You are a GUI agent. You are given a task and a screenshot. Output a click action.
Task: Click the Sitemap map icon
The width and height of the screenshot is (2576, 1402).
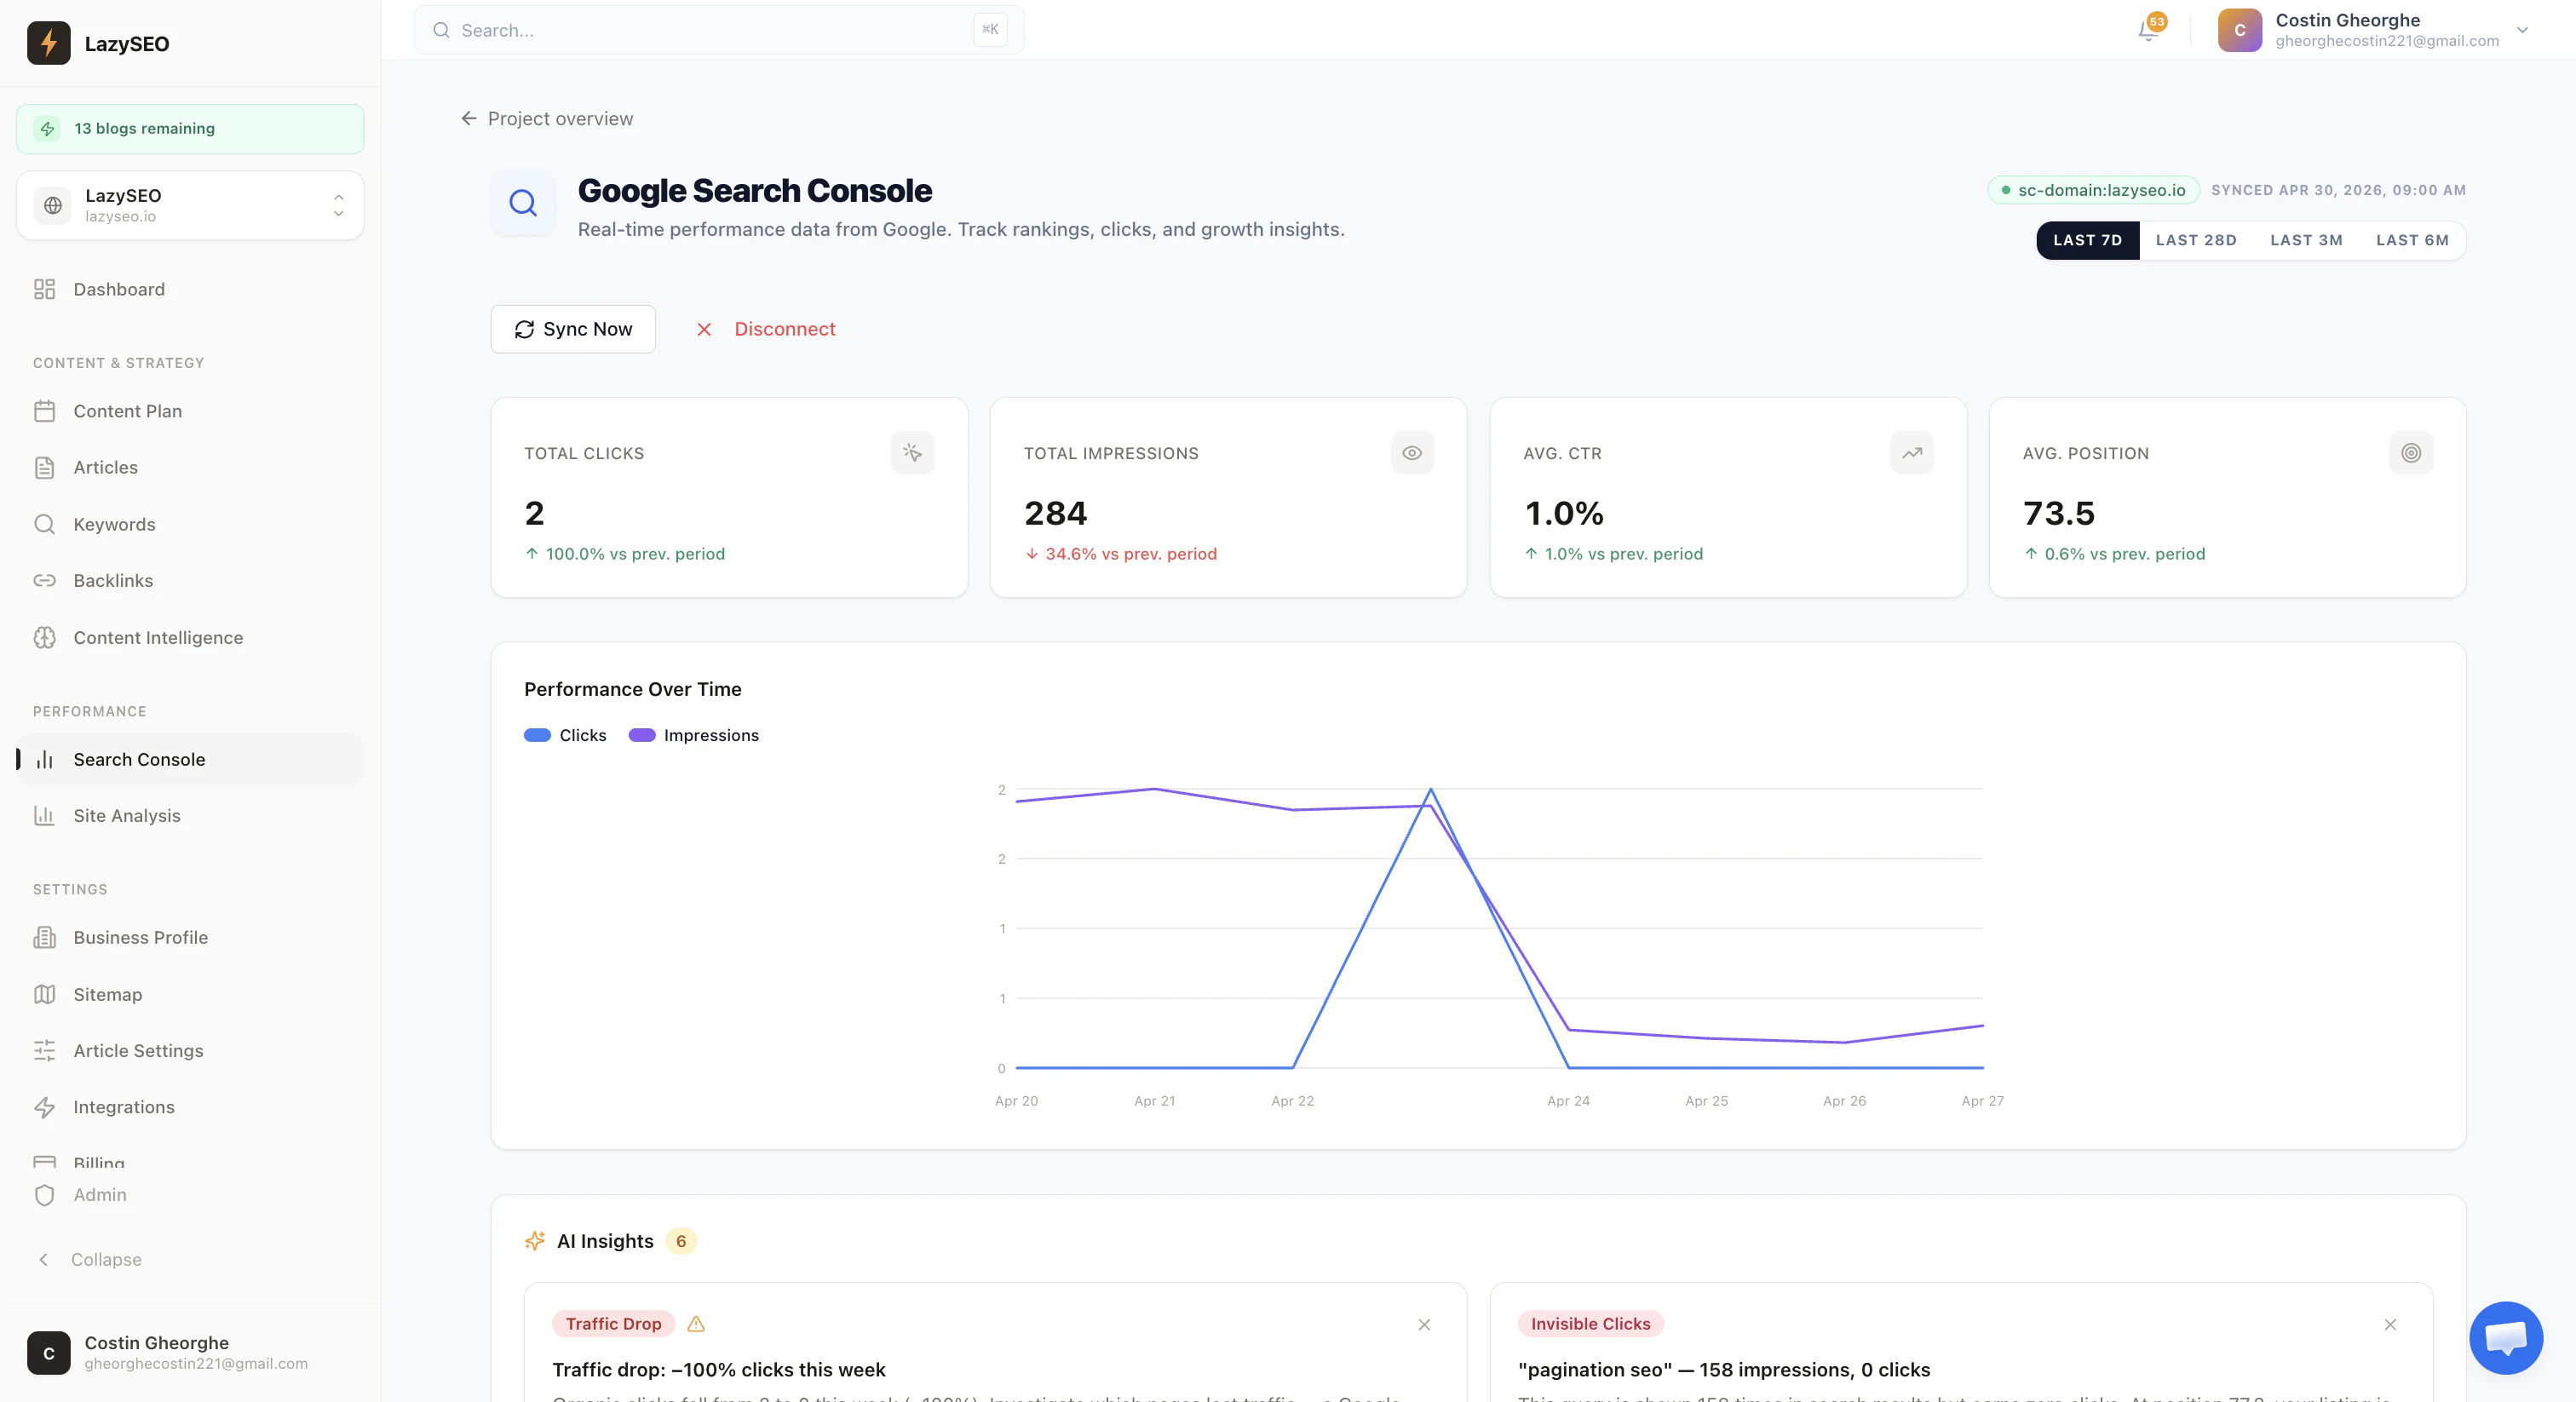pos(44,994)
